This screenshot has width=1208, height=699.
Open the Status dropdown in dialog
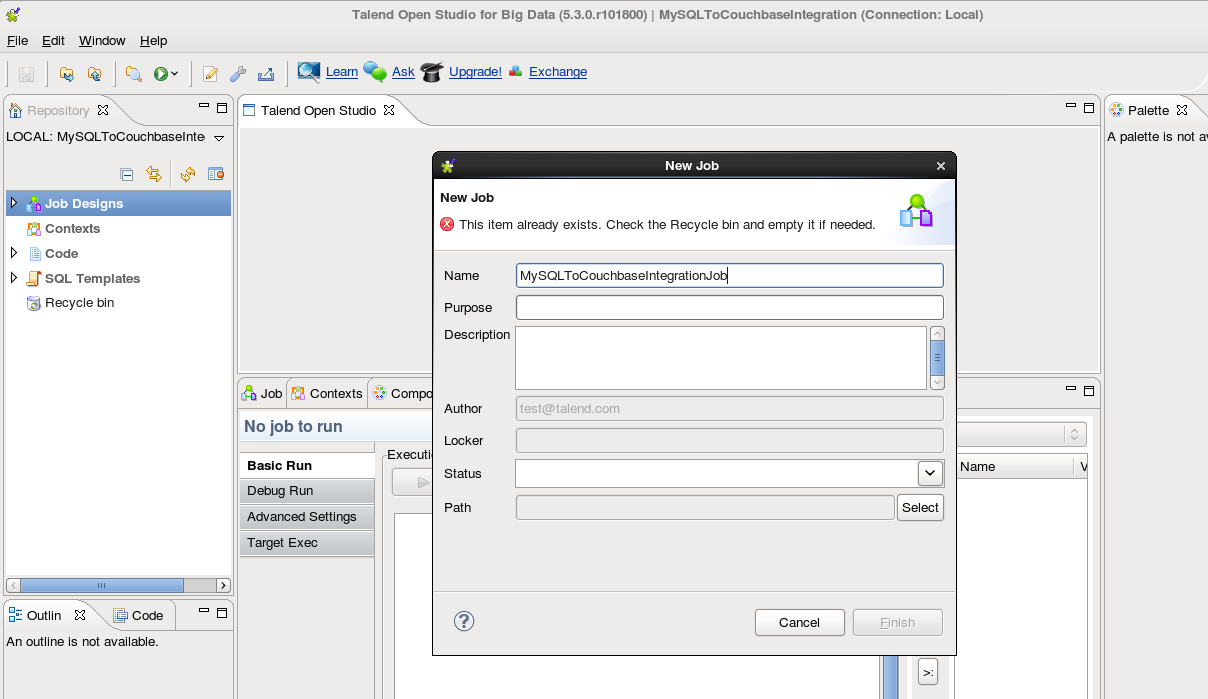[x=929, y=473]
